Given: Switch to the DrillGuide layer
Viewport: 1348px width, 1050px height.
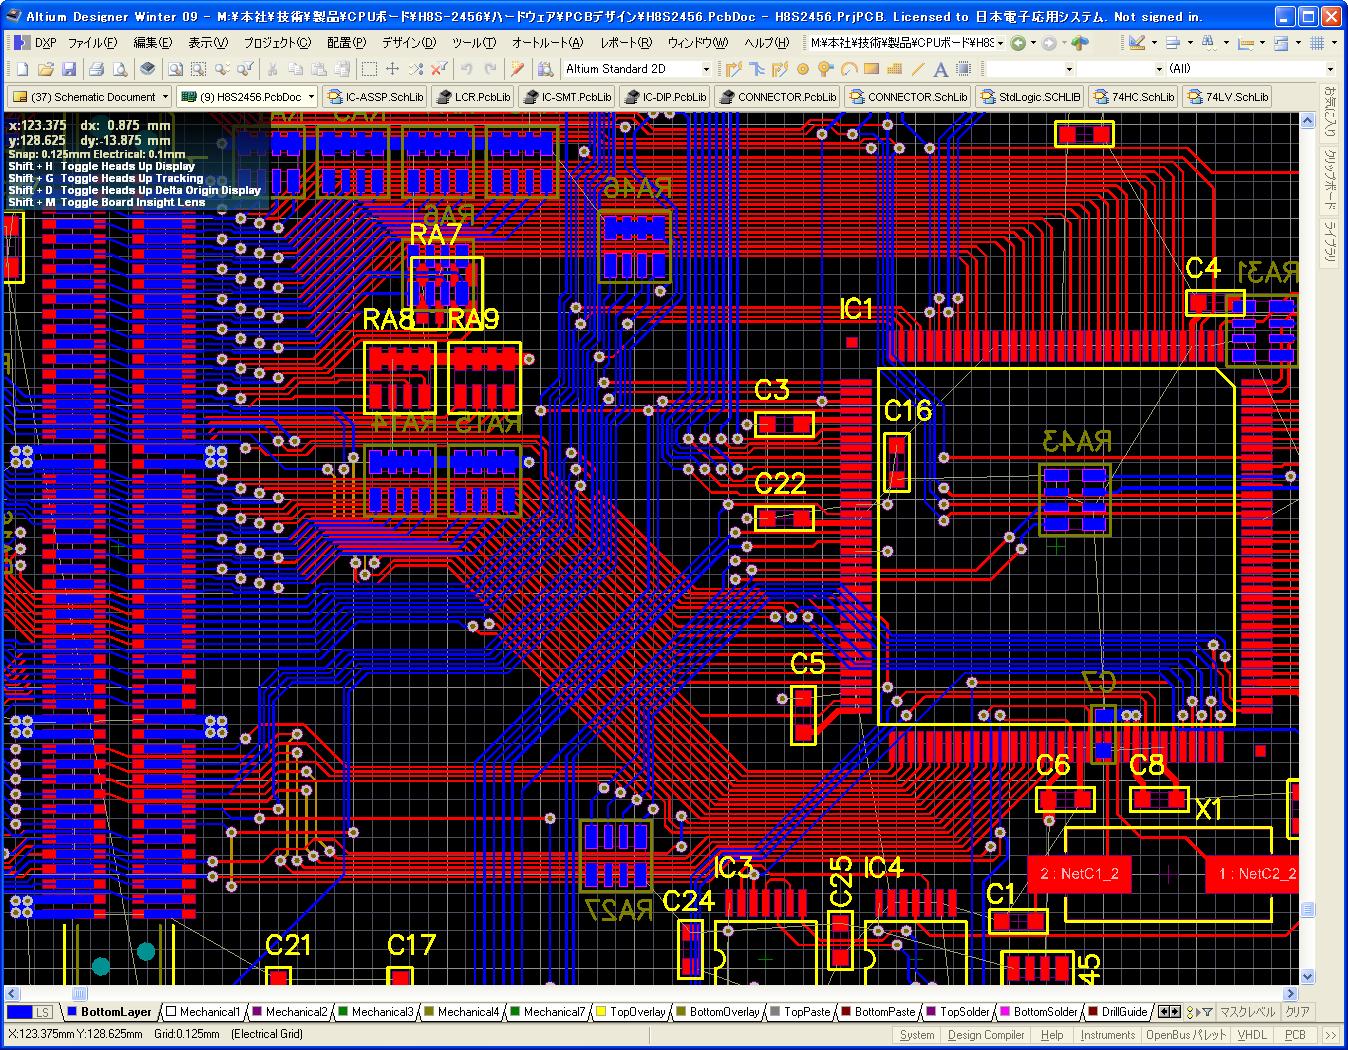Looking at the screenshot, I should pyautogui.click(x=1117, y=1012).
